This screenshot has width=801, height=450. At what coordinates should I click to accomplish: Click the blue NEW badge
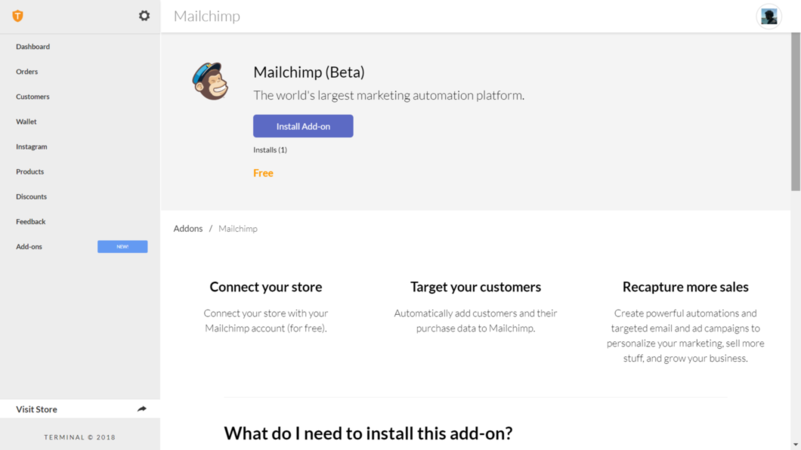pyautogui.click(x=123, y=247)
